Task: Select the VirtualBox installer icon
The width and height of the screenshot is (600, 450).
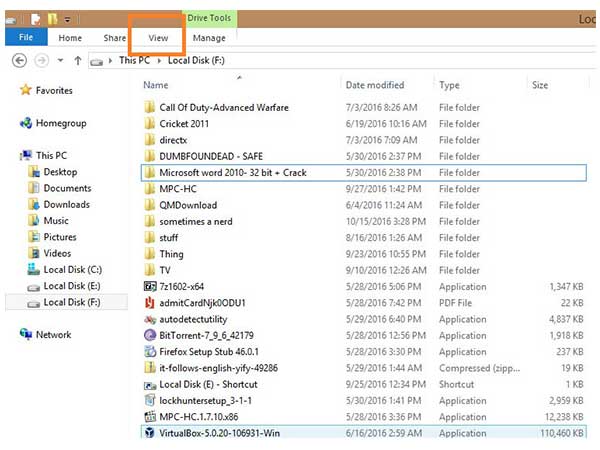Action: [149, 434]
